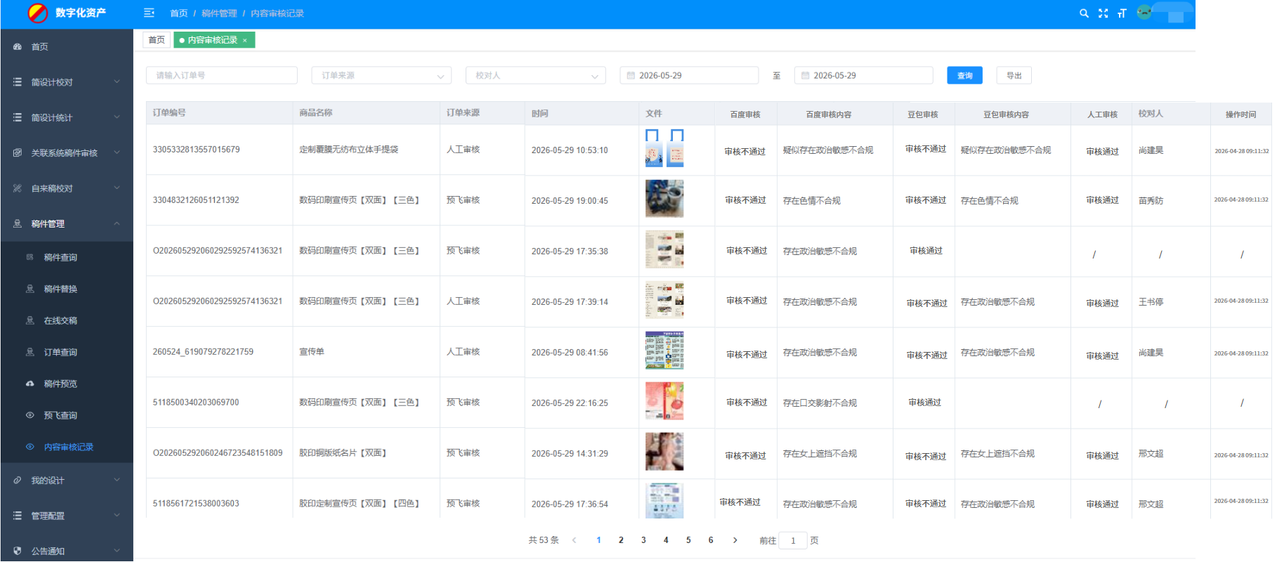Expand the 管理配置 menu chevron
Viewport: 1279px width, 562px height.
pyautogui.click(x=117, y=516)
